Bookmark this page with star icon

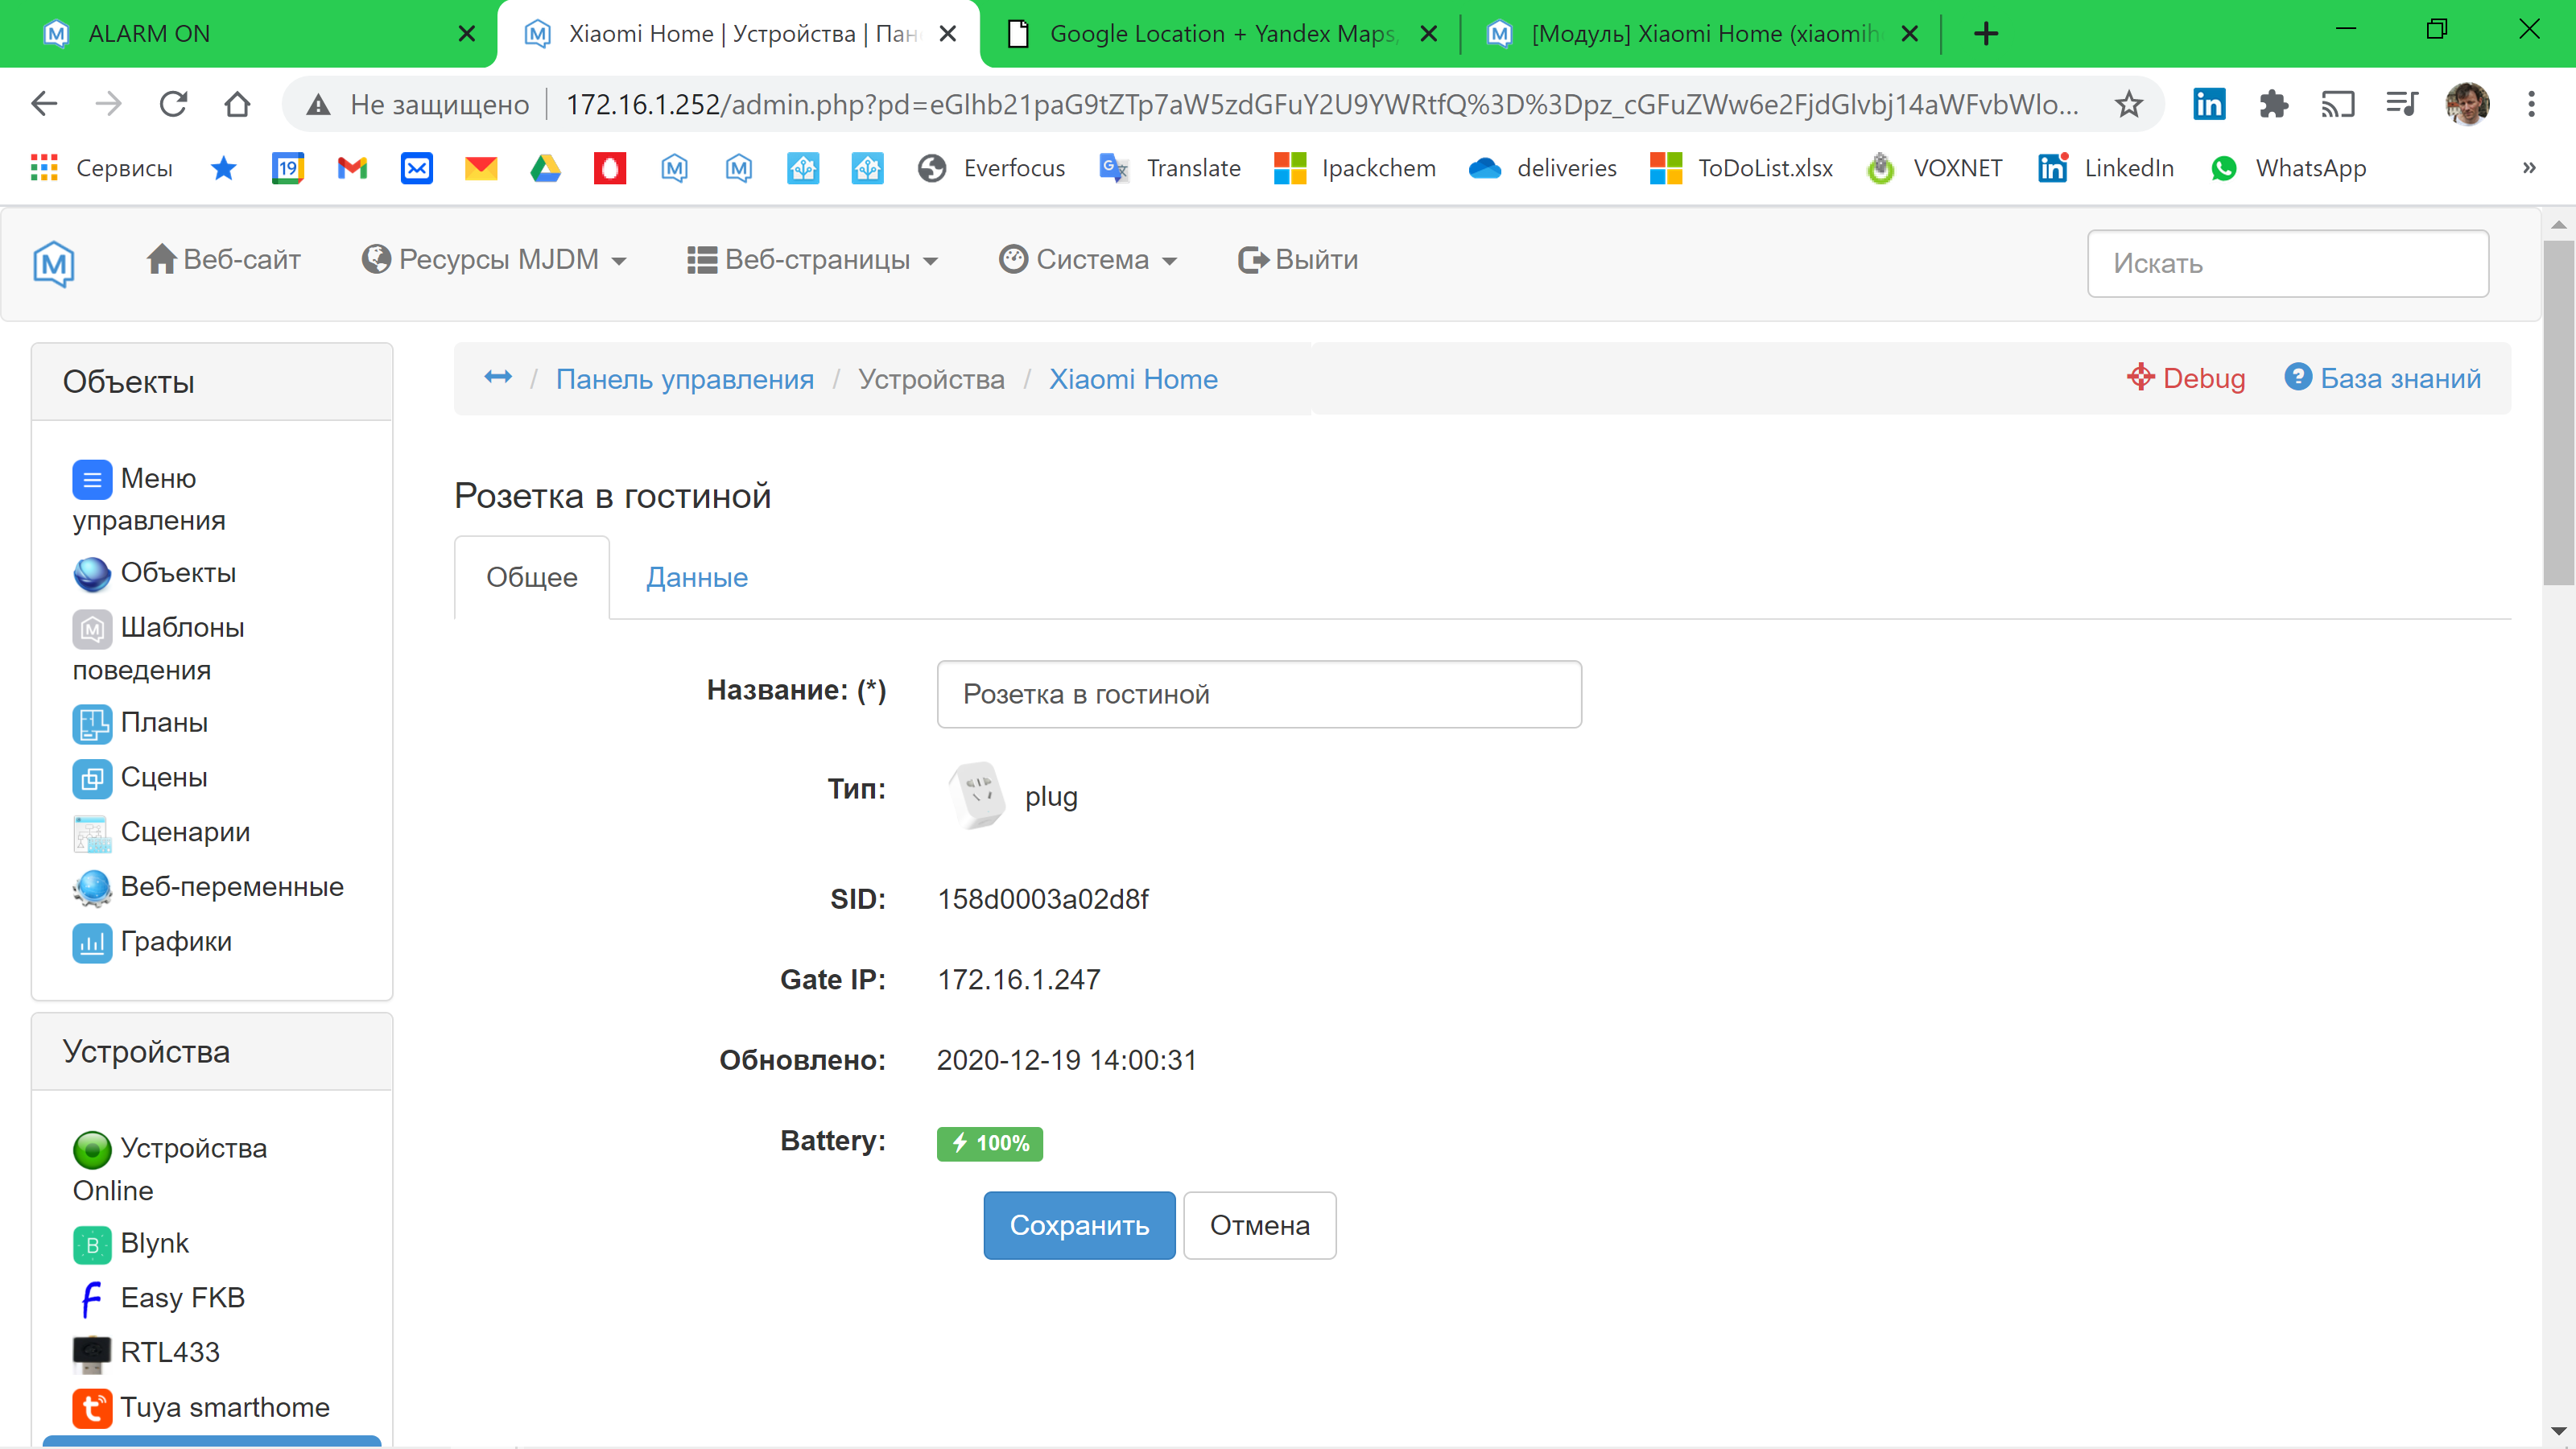(x=2128, y=104)
